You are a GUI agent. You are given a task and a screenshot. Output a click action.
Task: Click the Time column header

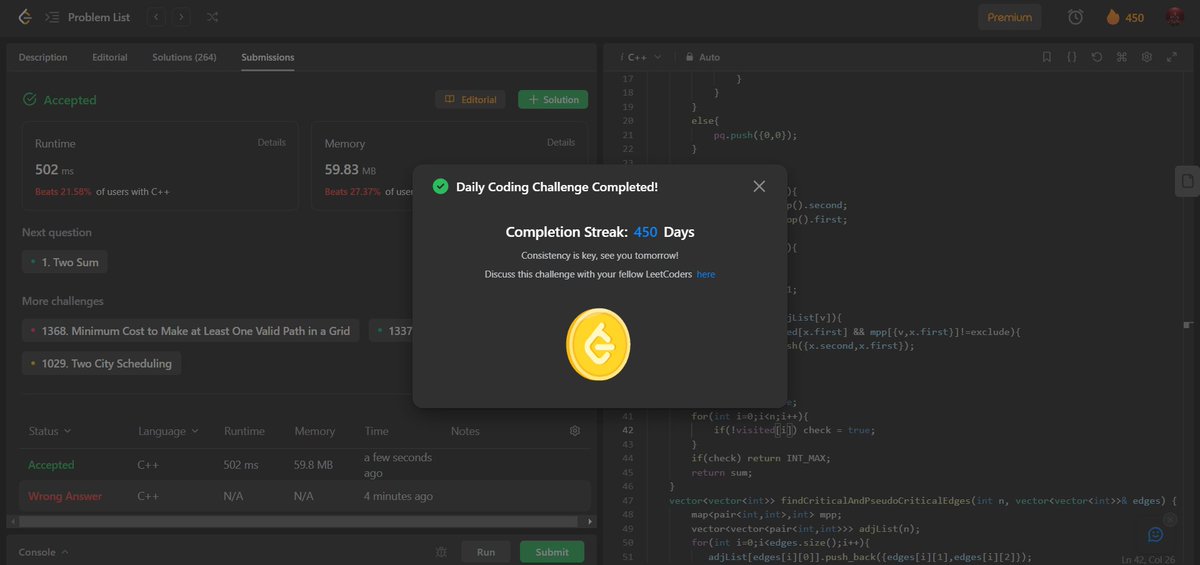[x=376, y=431]
